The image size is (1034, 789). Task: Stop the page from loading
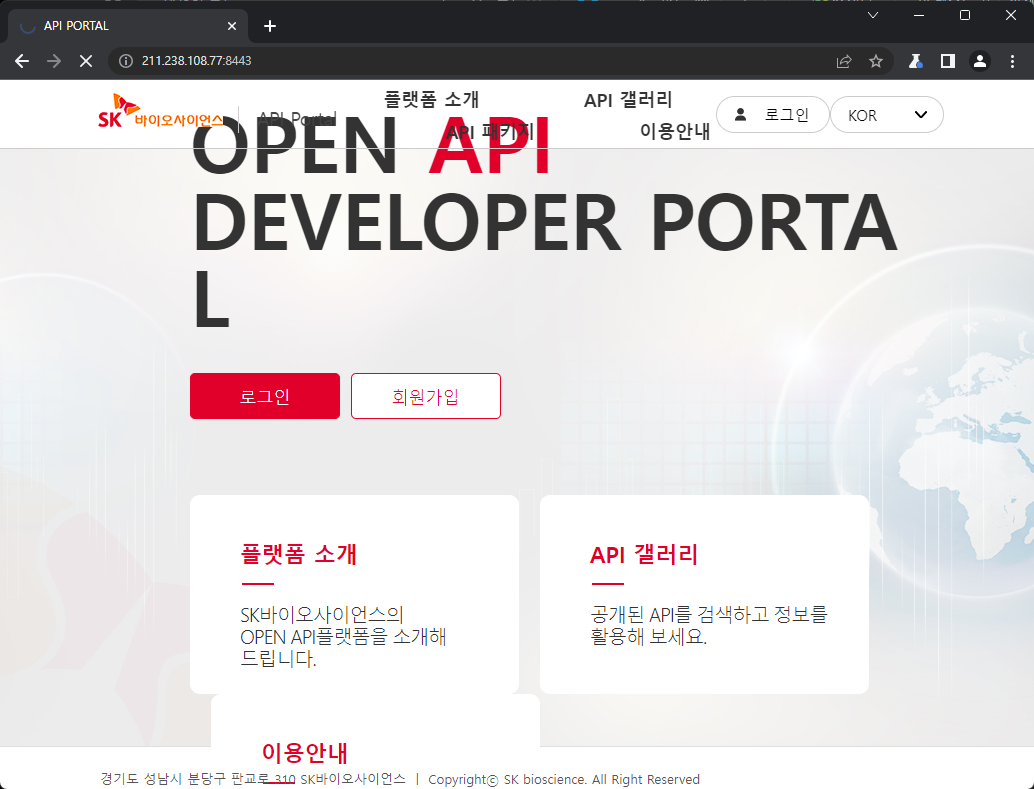coord(85,61)
